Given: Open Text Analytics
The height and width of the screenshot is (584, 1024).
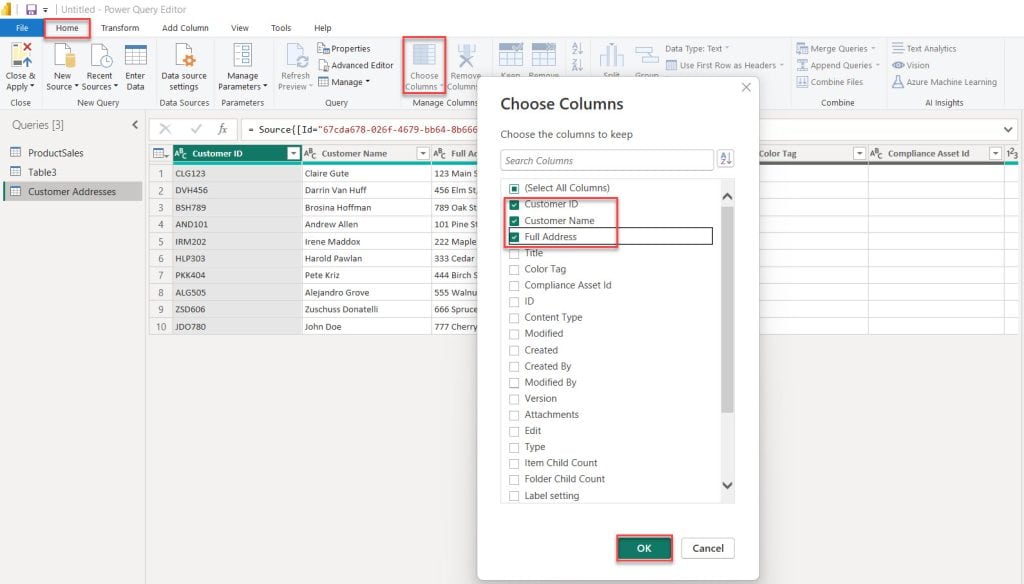Looking at the screenshot, I should coord(924,48).
